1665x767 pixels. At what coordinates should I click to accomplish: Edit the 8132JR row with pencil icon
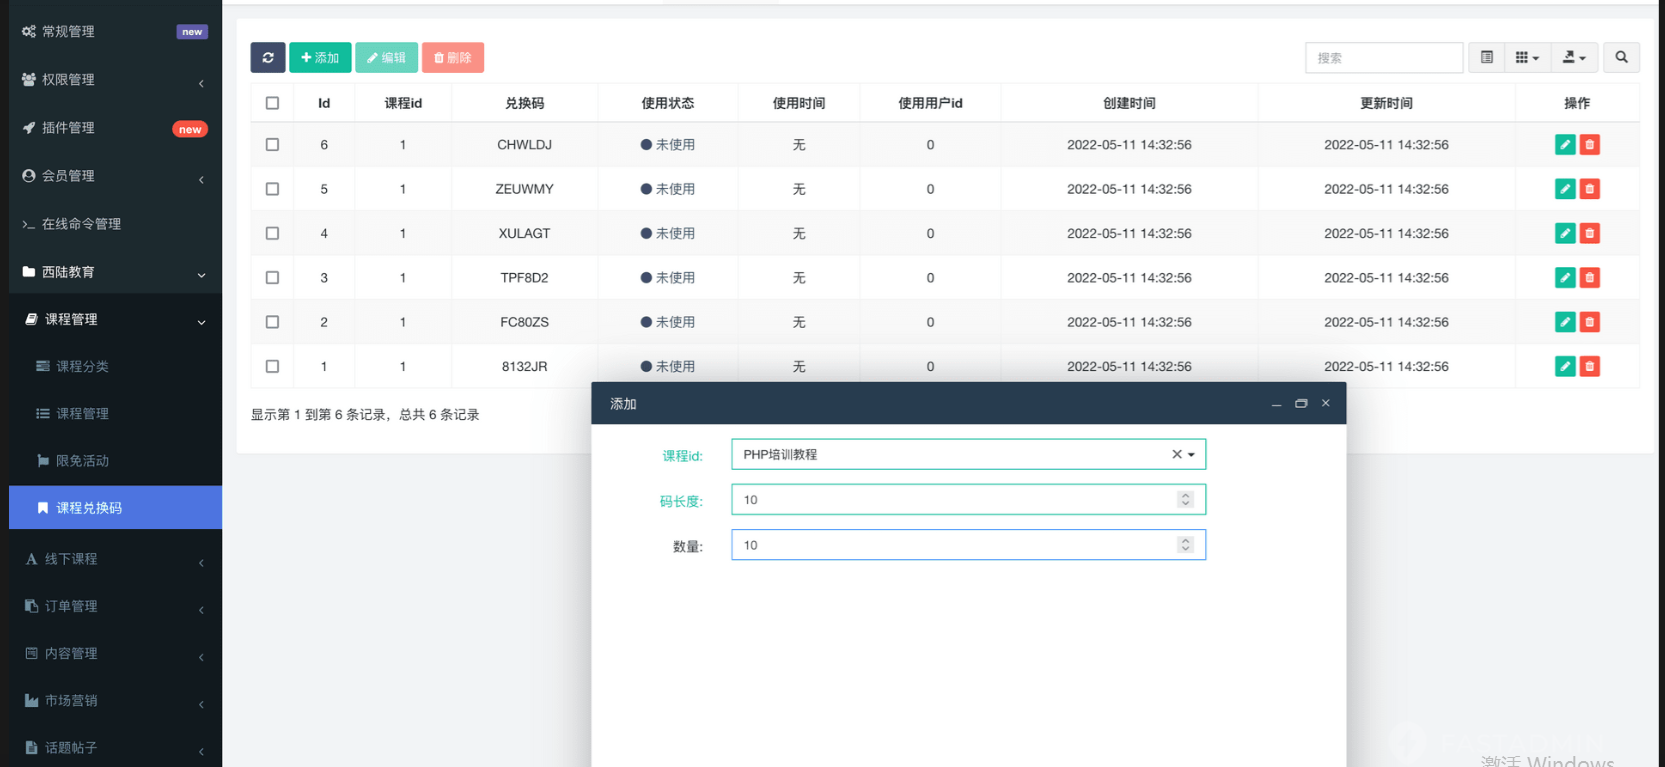tap(1565, 366)
